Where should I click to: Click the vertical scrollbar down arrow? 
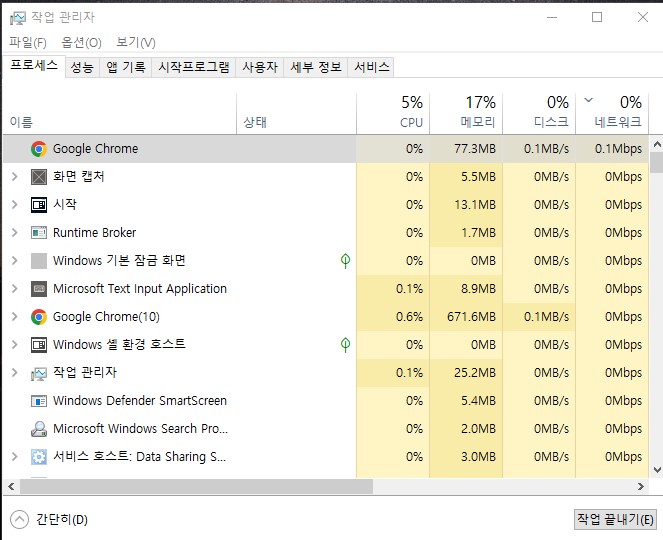(x=657, y=469)
